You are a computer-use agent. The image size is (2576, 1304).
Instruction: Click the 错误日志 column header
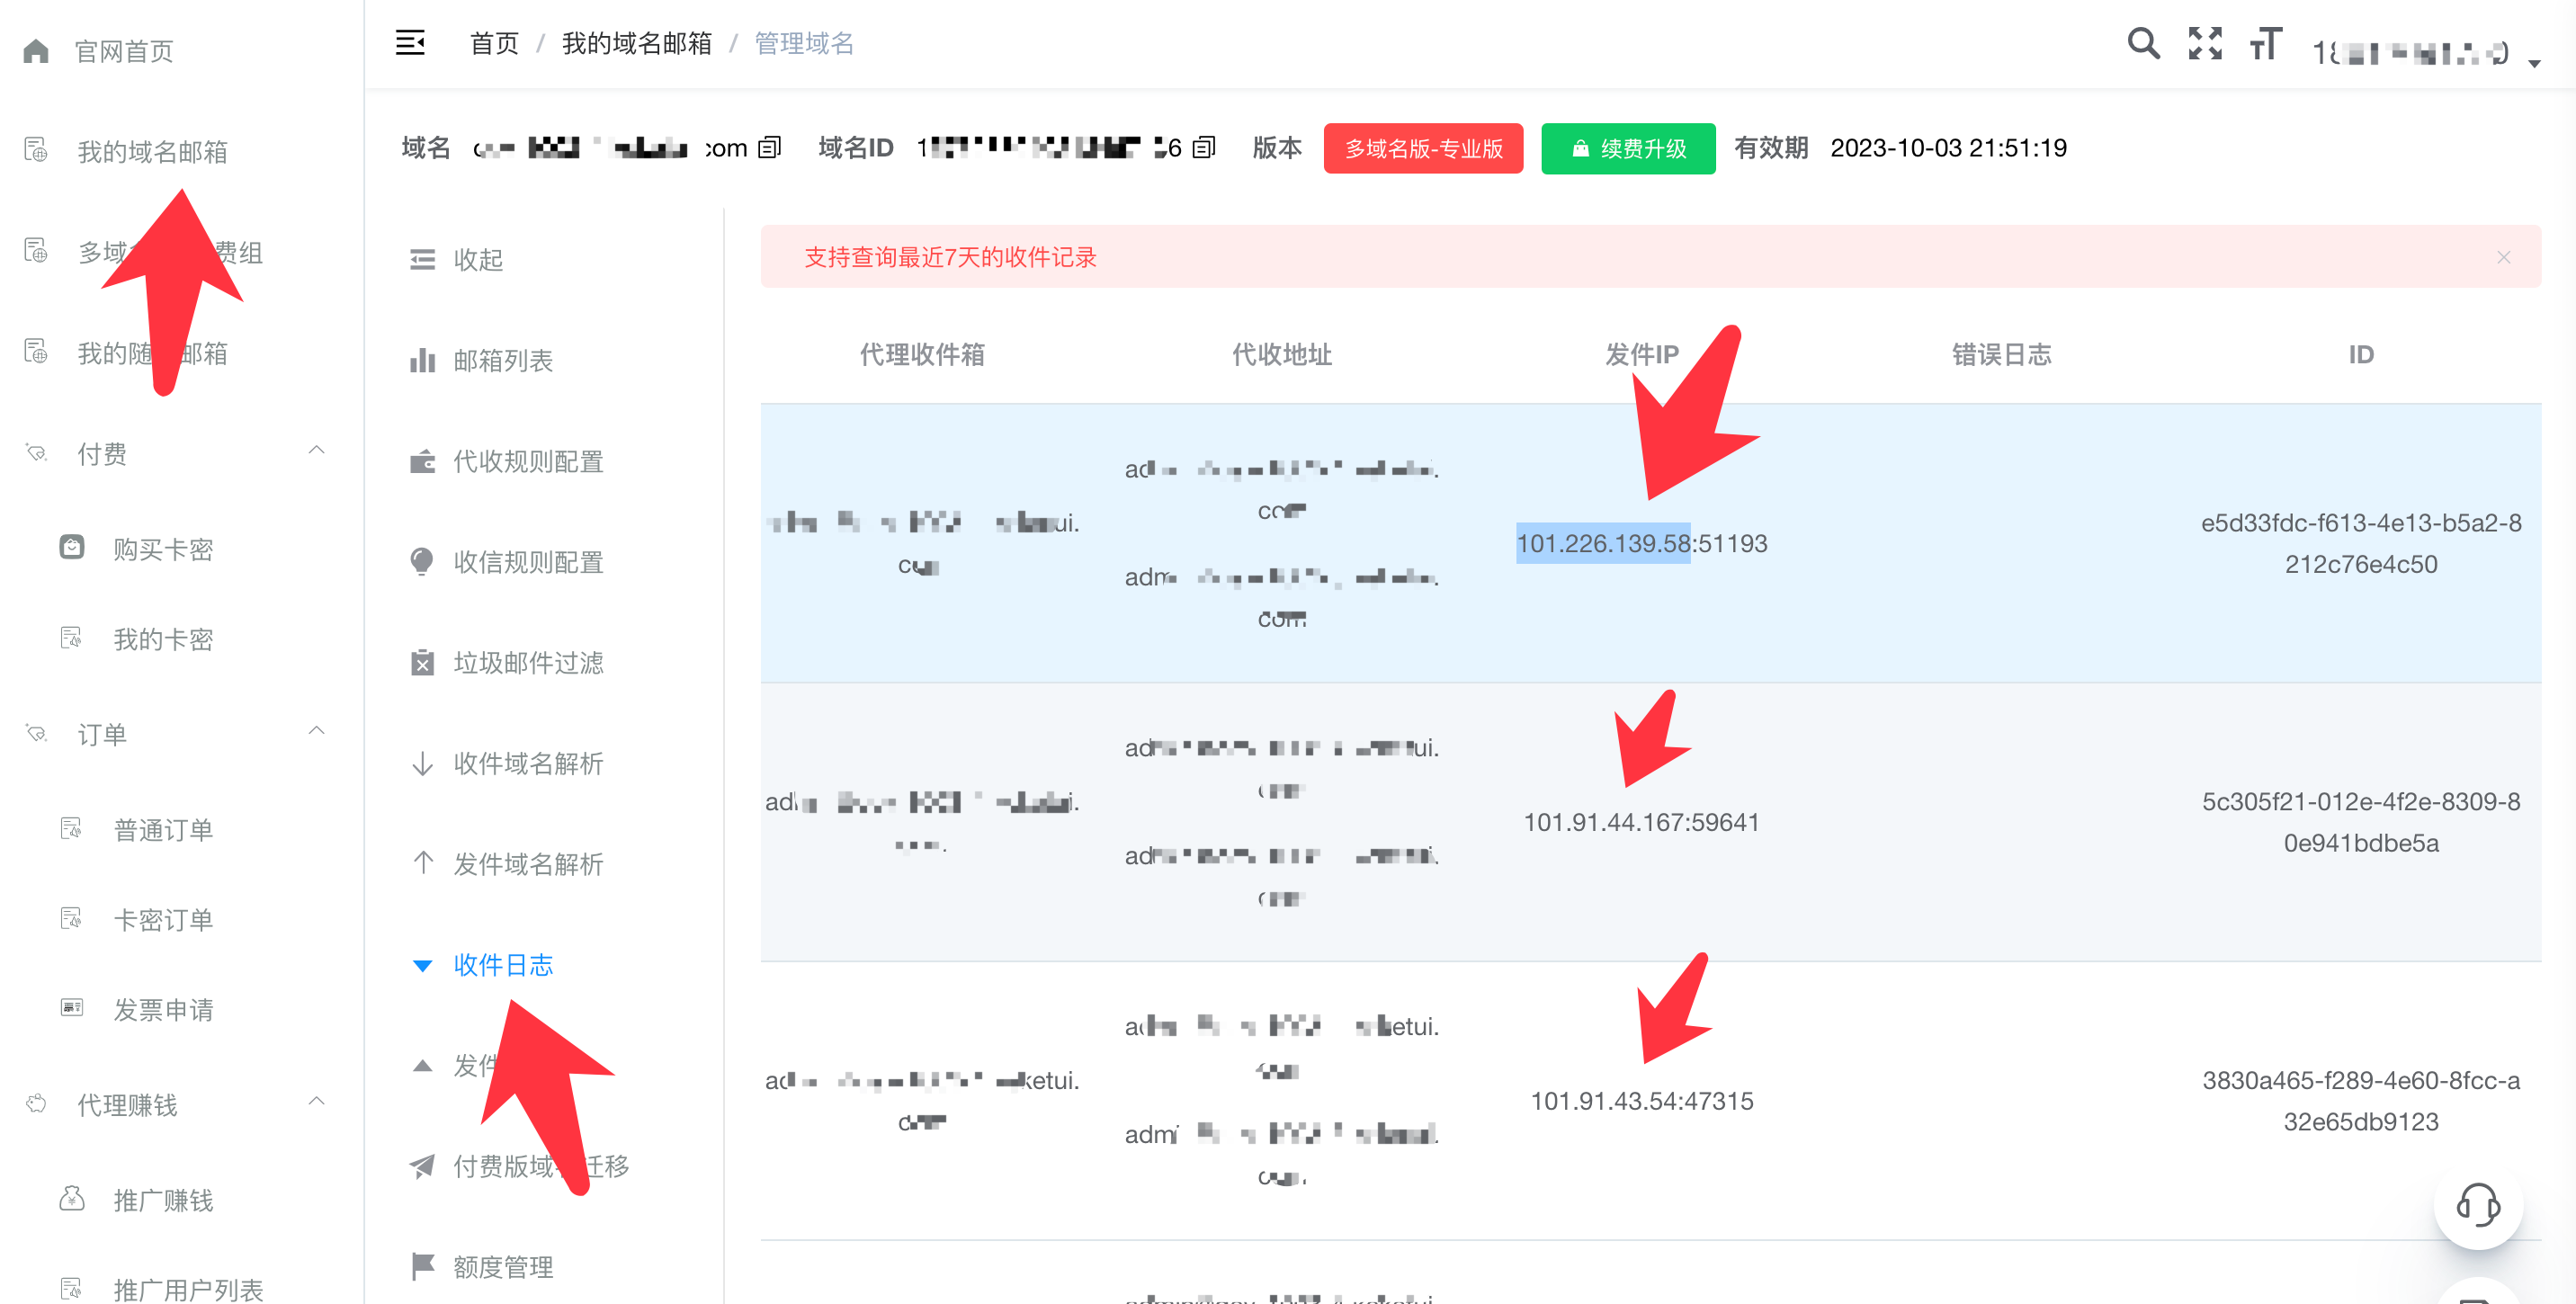(2001, 354)
